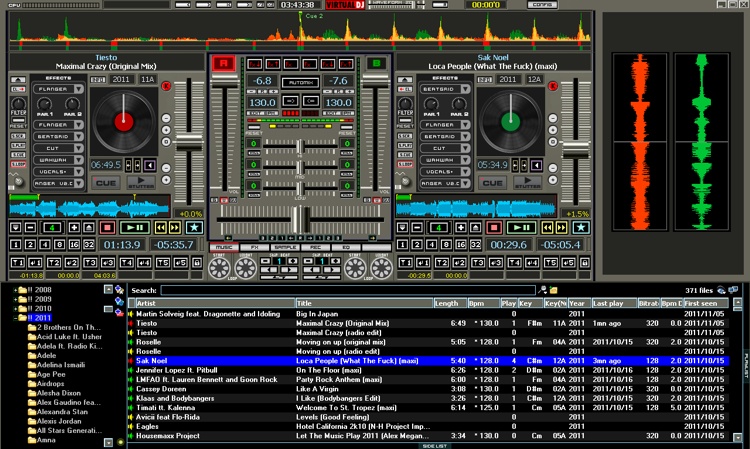750x449 pixels.
Task: Toggle red K keylock button on right deck
Action: pos(552,86)
